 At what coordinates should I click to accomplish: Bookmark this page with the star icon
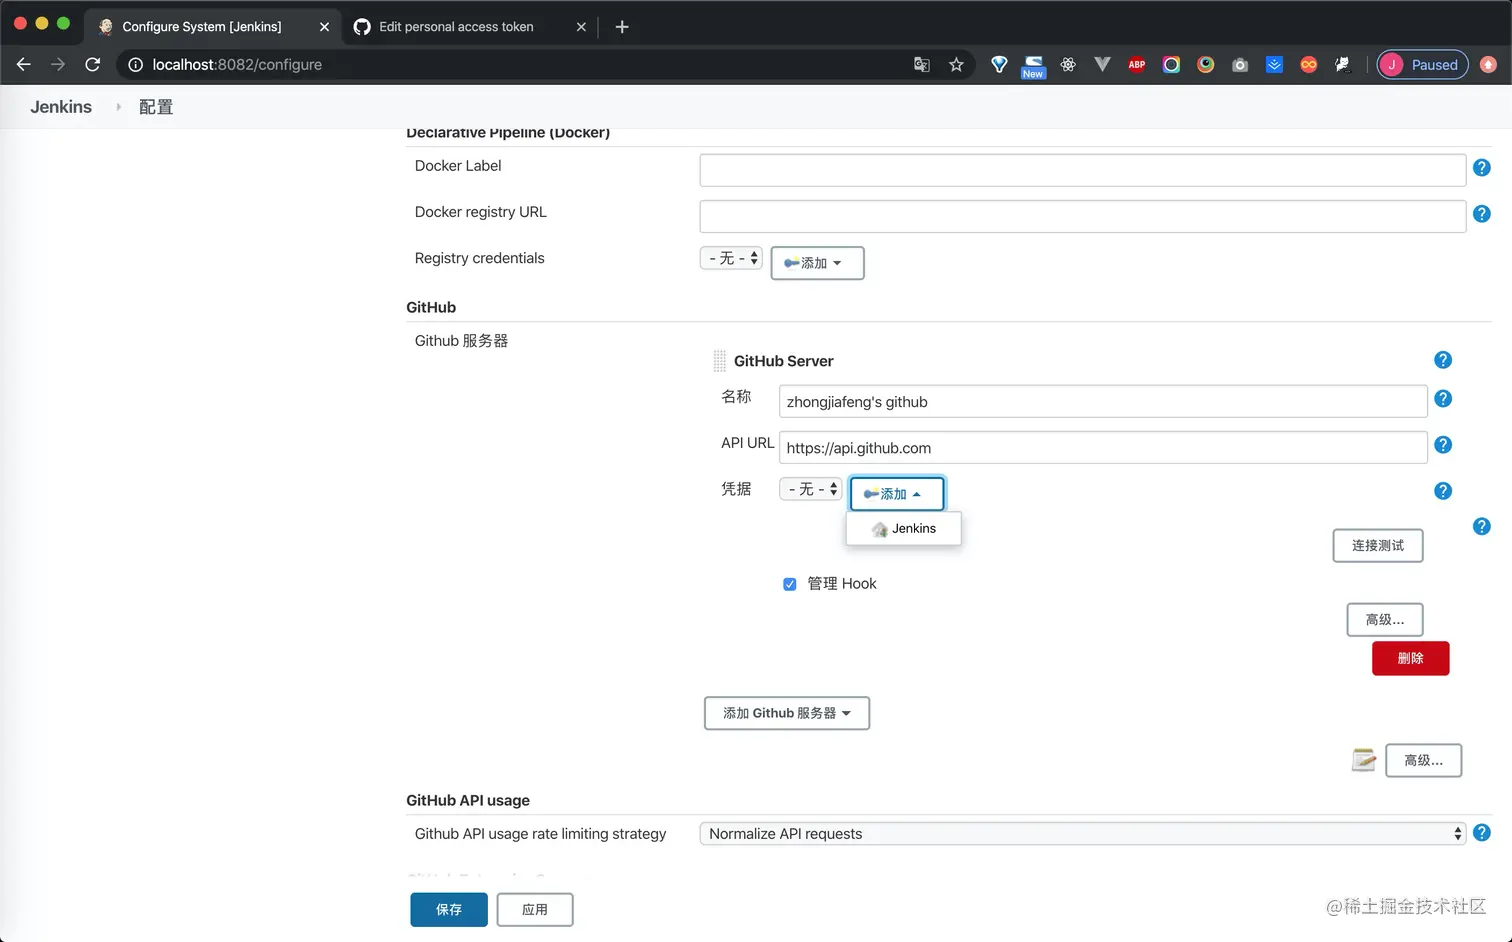pos(956,65)
